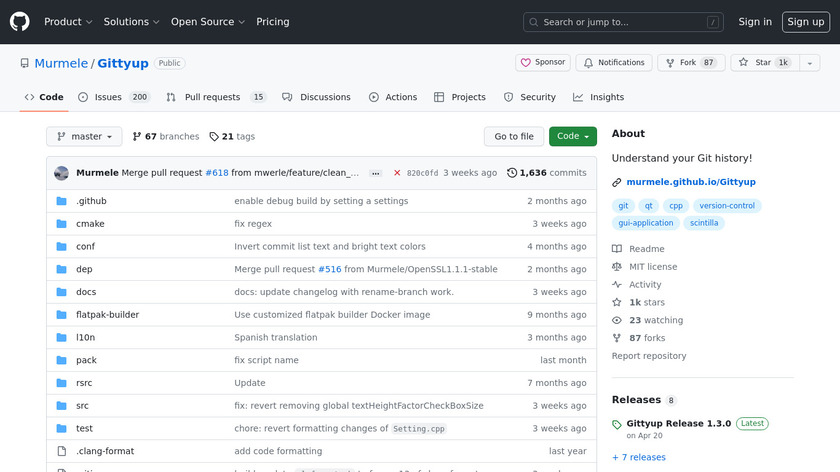The width and height of the screenshot is (840, 472).
Task: Open the Pricing page
Action: (x=273, y=22)
